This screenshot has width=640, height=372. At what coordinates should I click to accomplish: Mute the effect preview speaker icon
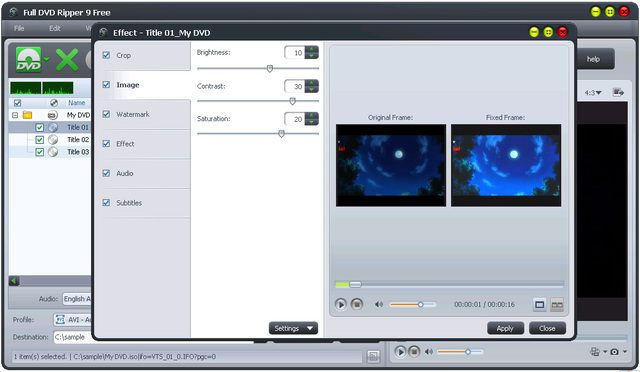pos(379,304)
